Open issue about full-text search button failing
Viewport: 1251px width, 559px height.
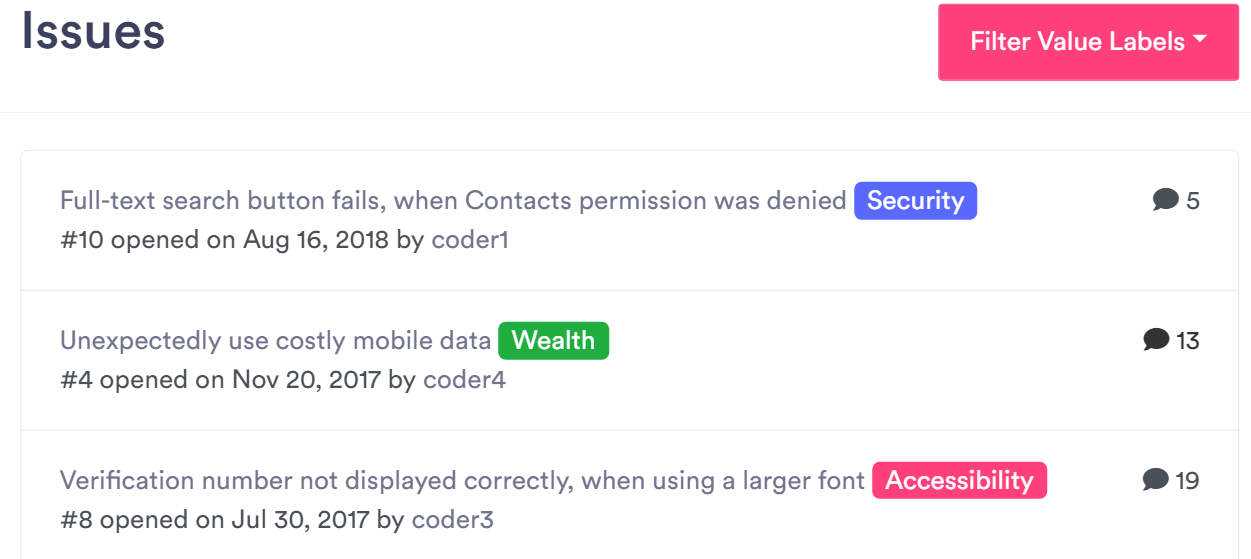(453, 201)
